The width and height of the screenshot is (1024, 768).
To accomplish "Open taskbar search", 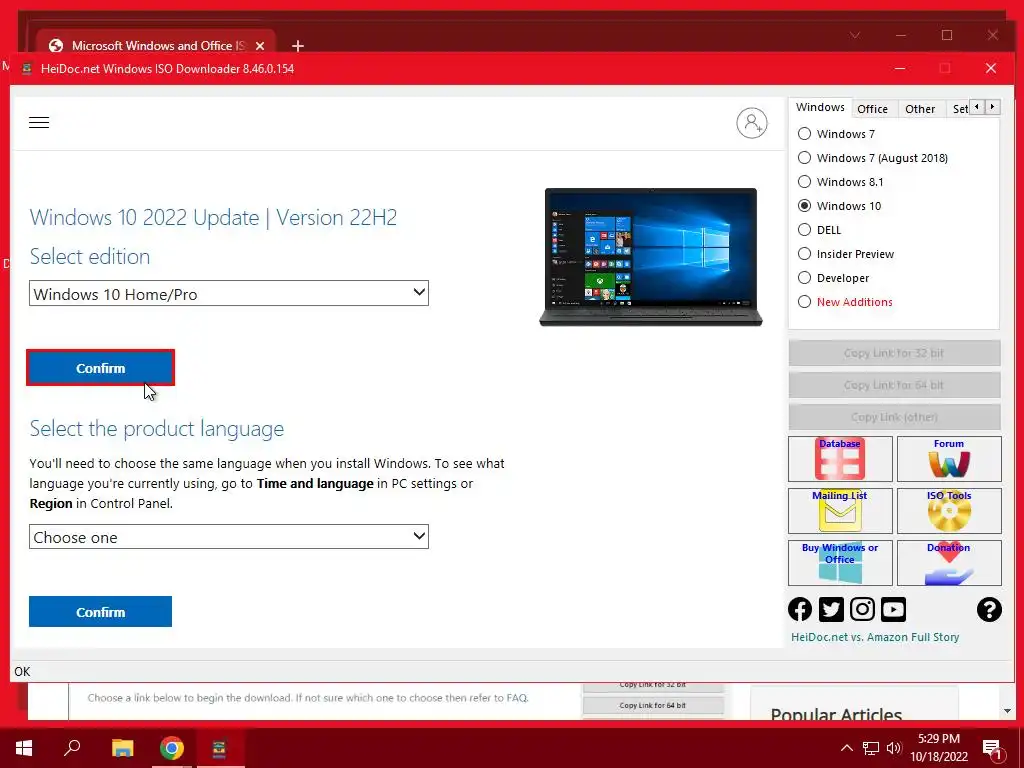I will pos(72,748).
